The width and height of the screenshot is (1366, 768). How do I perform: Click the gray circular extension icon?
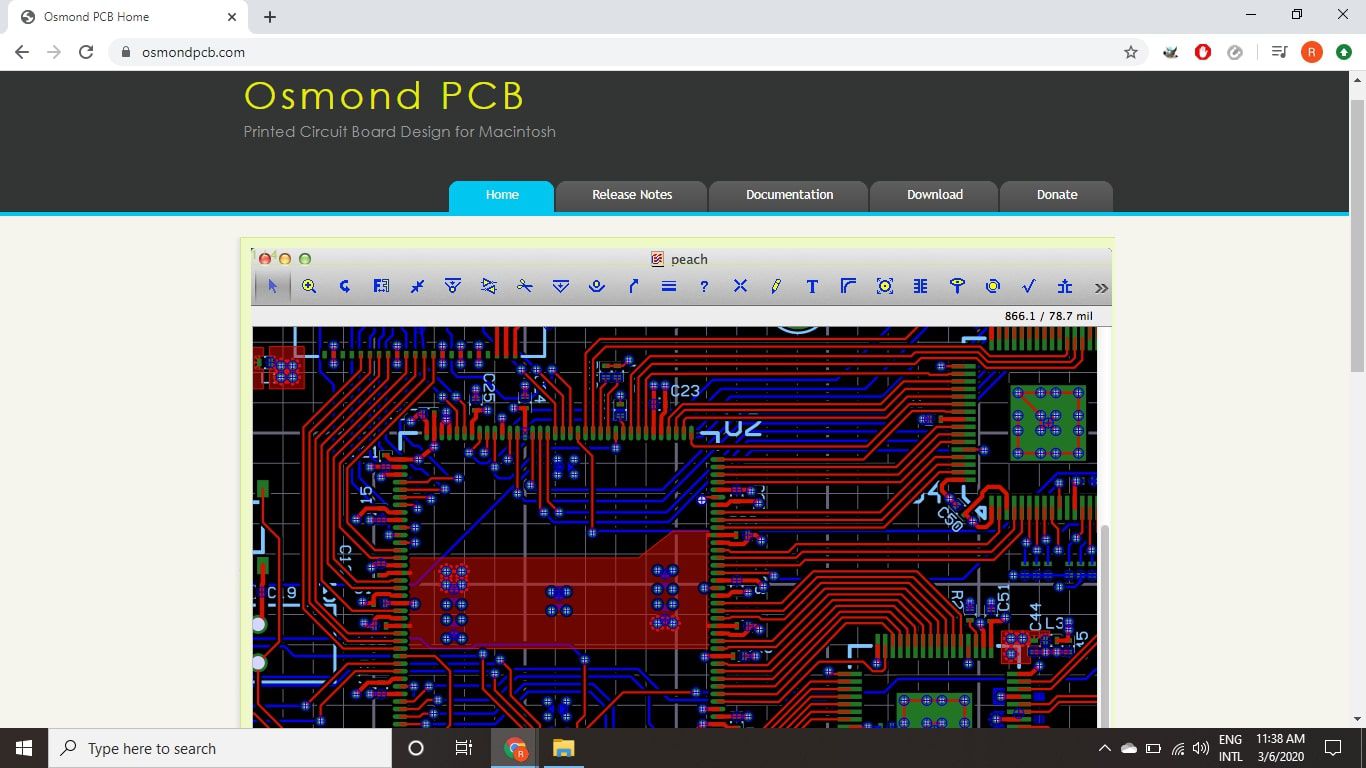click(x=1235, y=52)
